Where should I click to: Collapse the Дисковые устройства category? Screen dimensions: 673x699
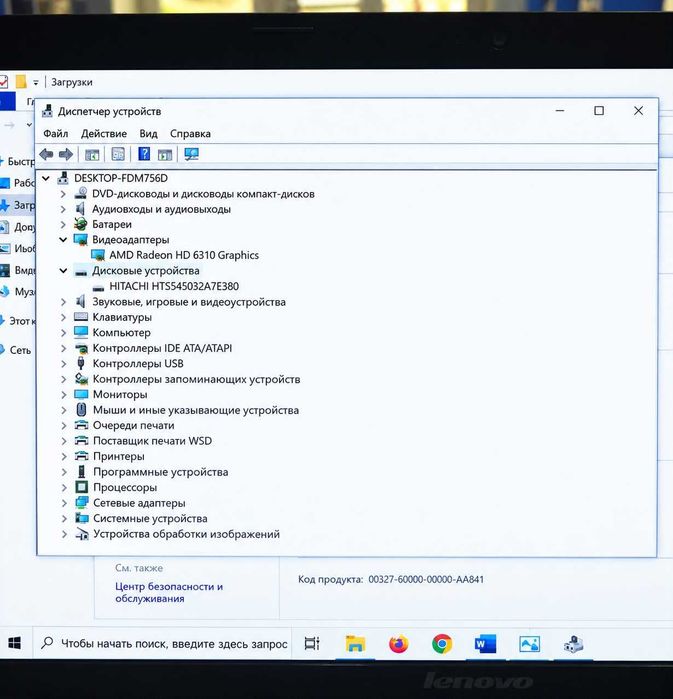tap(63, 271)
